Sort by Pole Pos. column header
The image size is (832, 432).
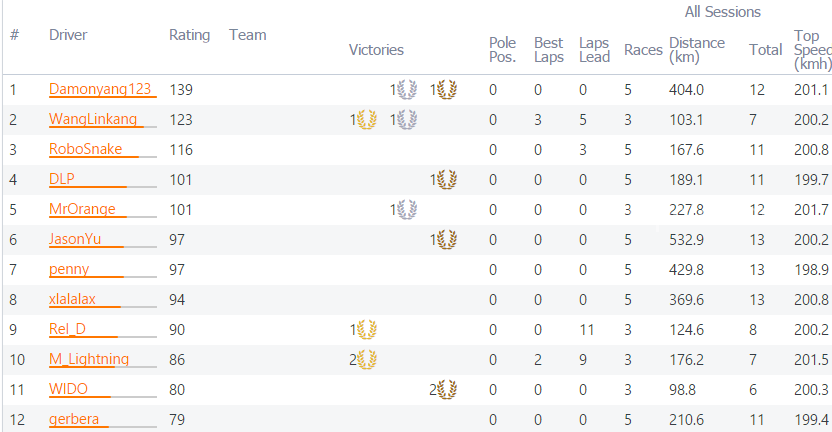[502, 50]
